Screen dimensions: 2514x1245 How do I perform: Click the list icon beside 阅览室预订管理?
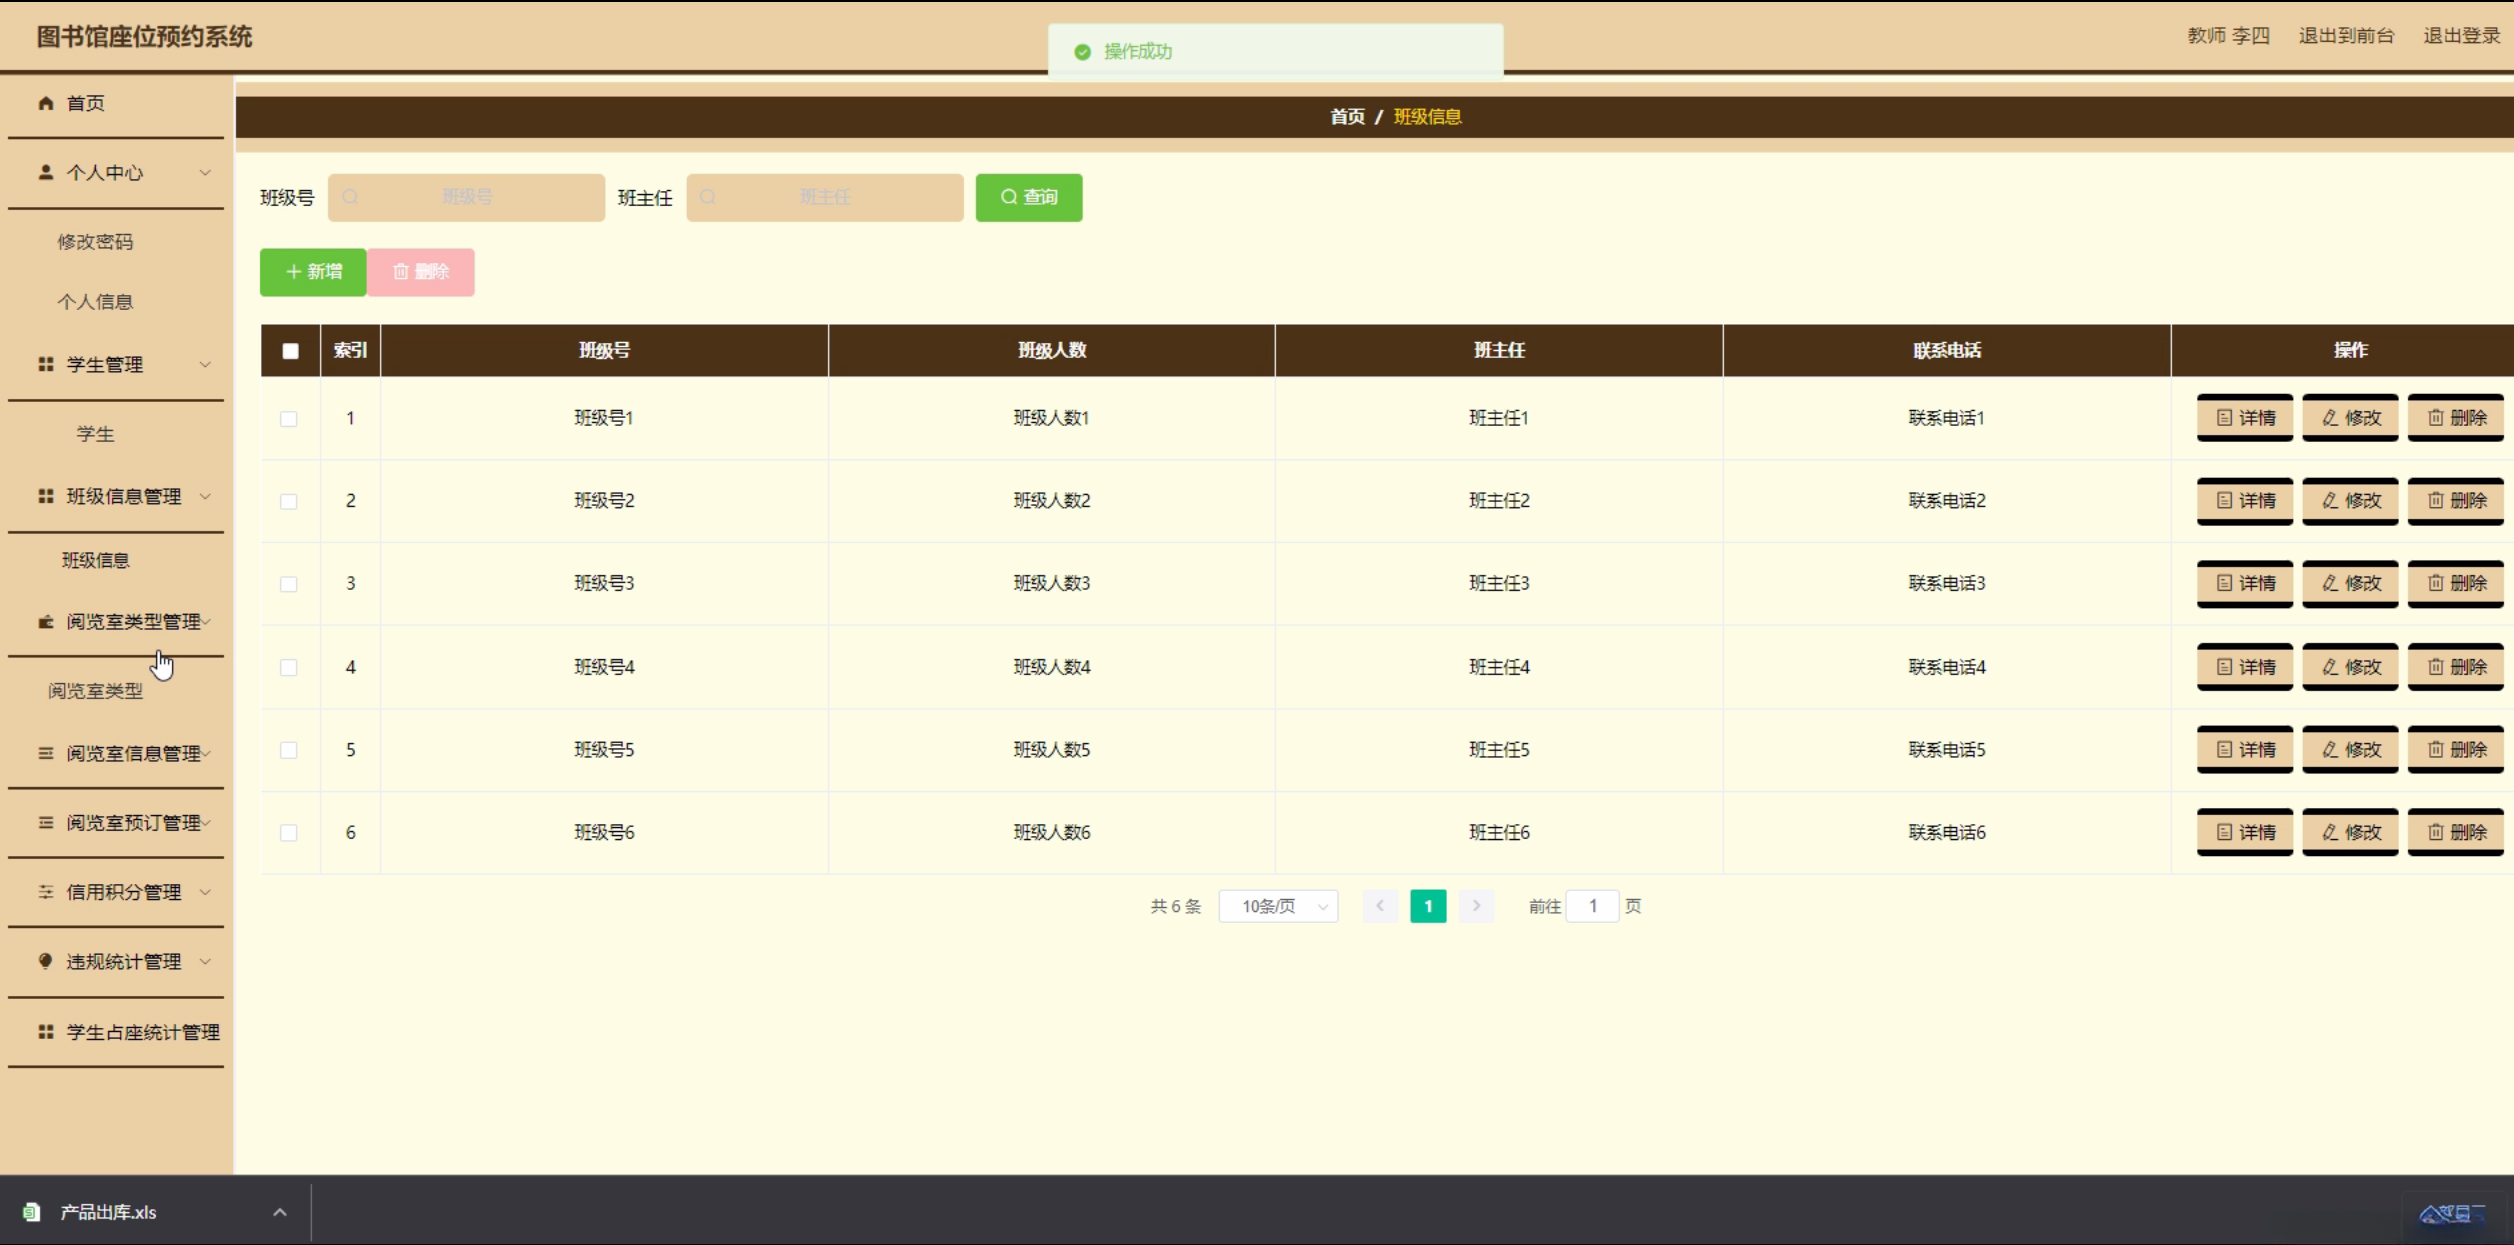(x=46, y=822)
